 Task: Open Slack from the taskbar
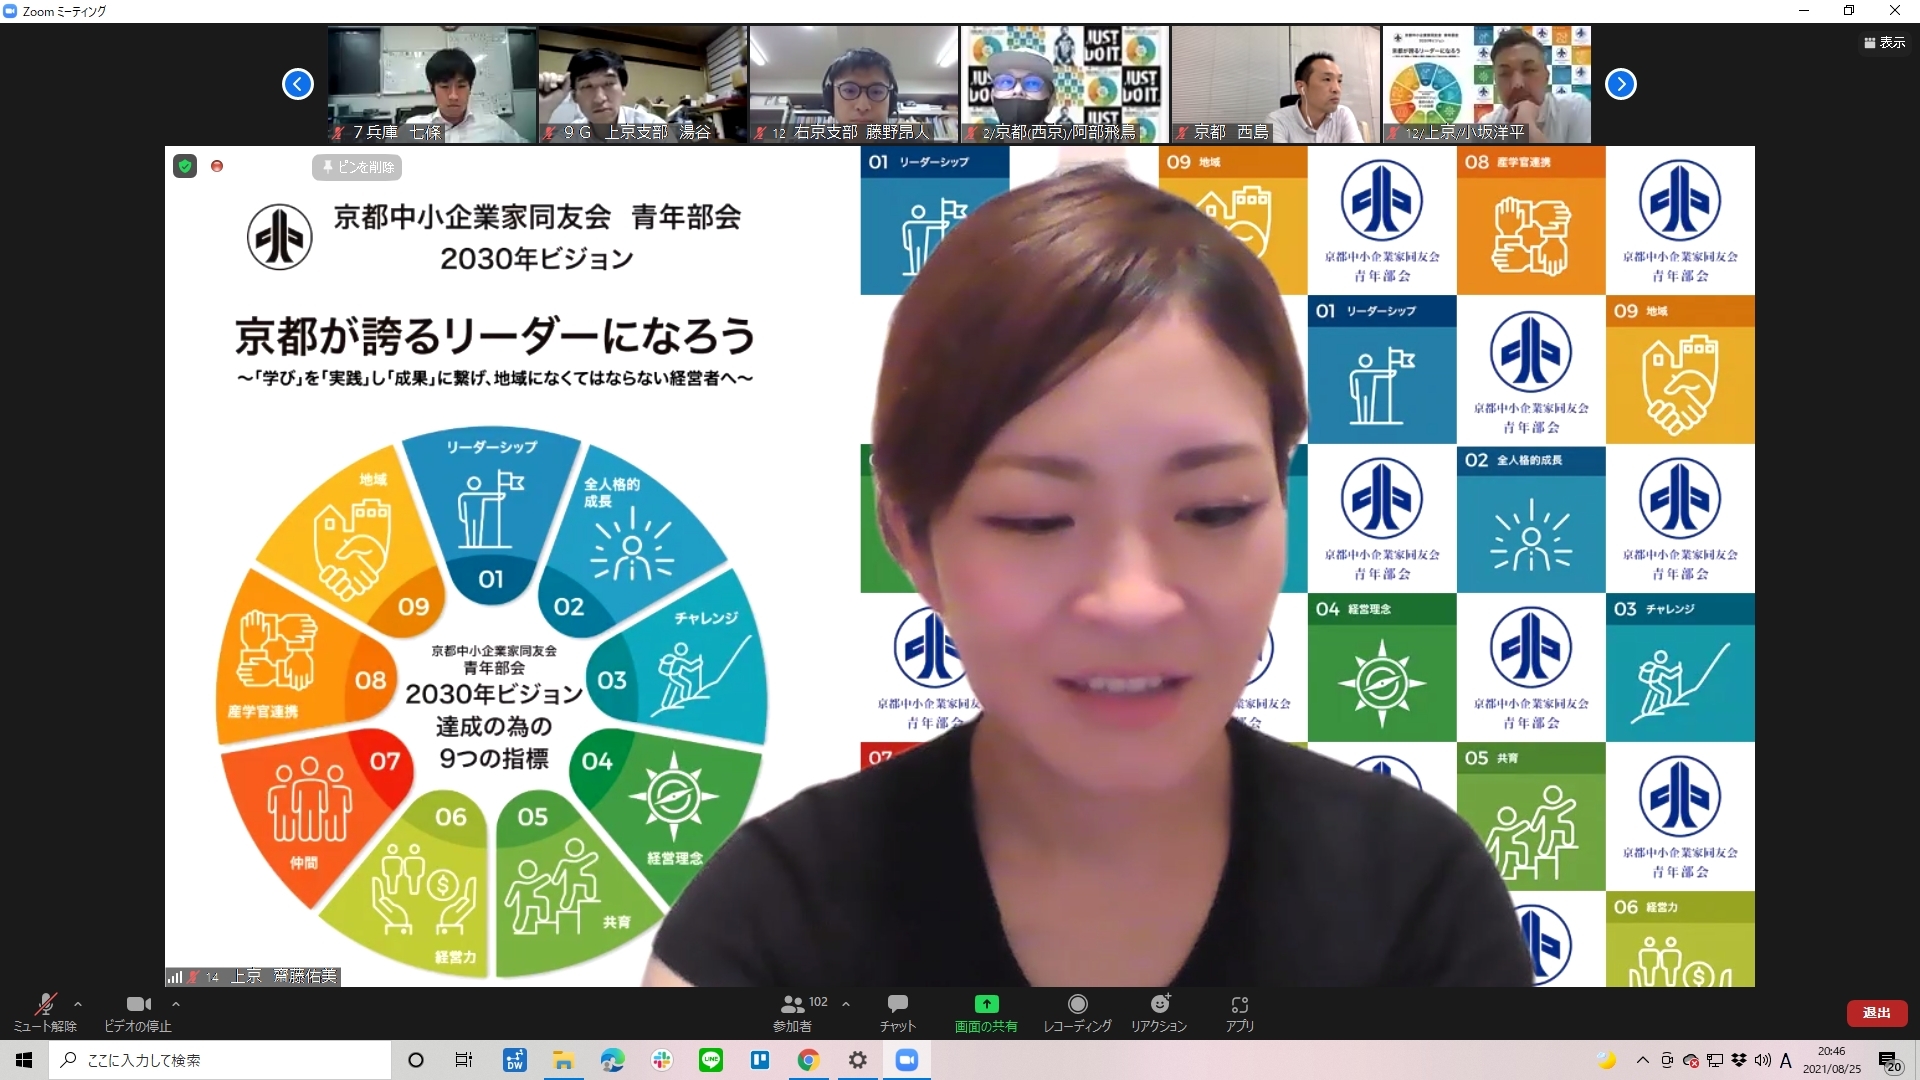tap(662, 1060)
